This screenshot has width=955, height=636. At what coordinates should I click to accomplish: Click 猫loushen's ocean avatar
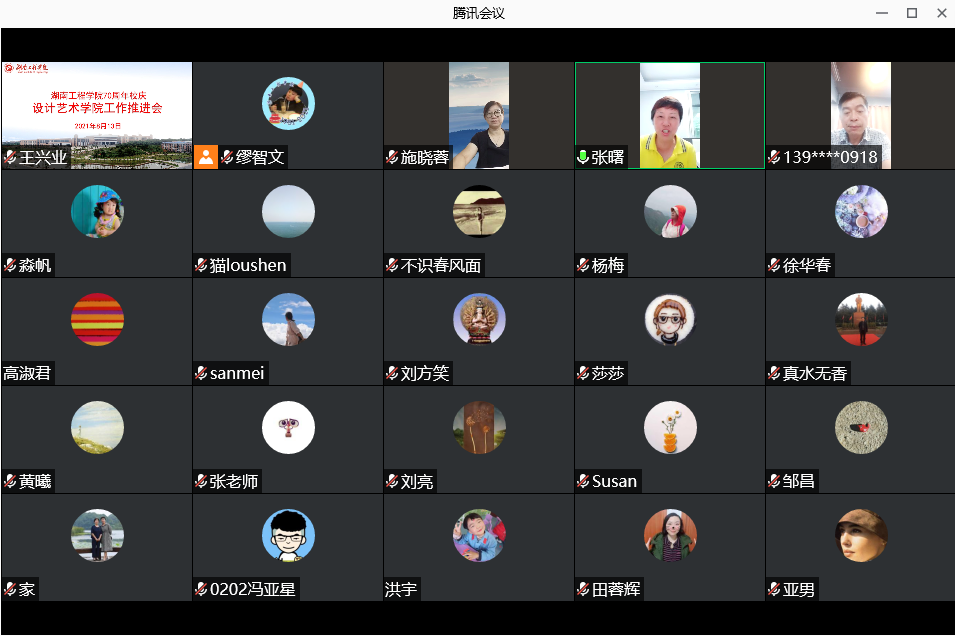coord(288,211)
